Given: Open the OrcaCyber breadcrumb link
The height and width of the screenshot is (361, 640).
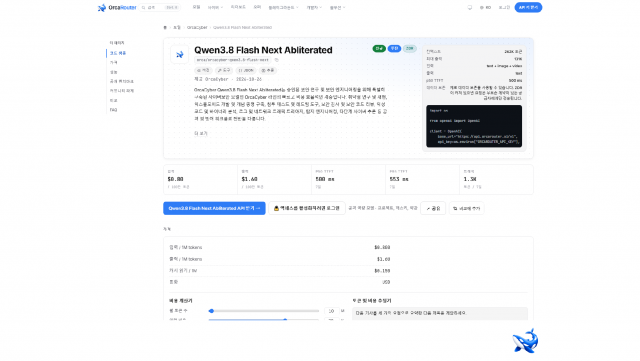Looking at the screenshot, I should 197,27.
